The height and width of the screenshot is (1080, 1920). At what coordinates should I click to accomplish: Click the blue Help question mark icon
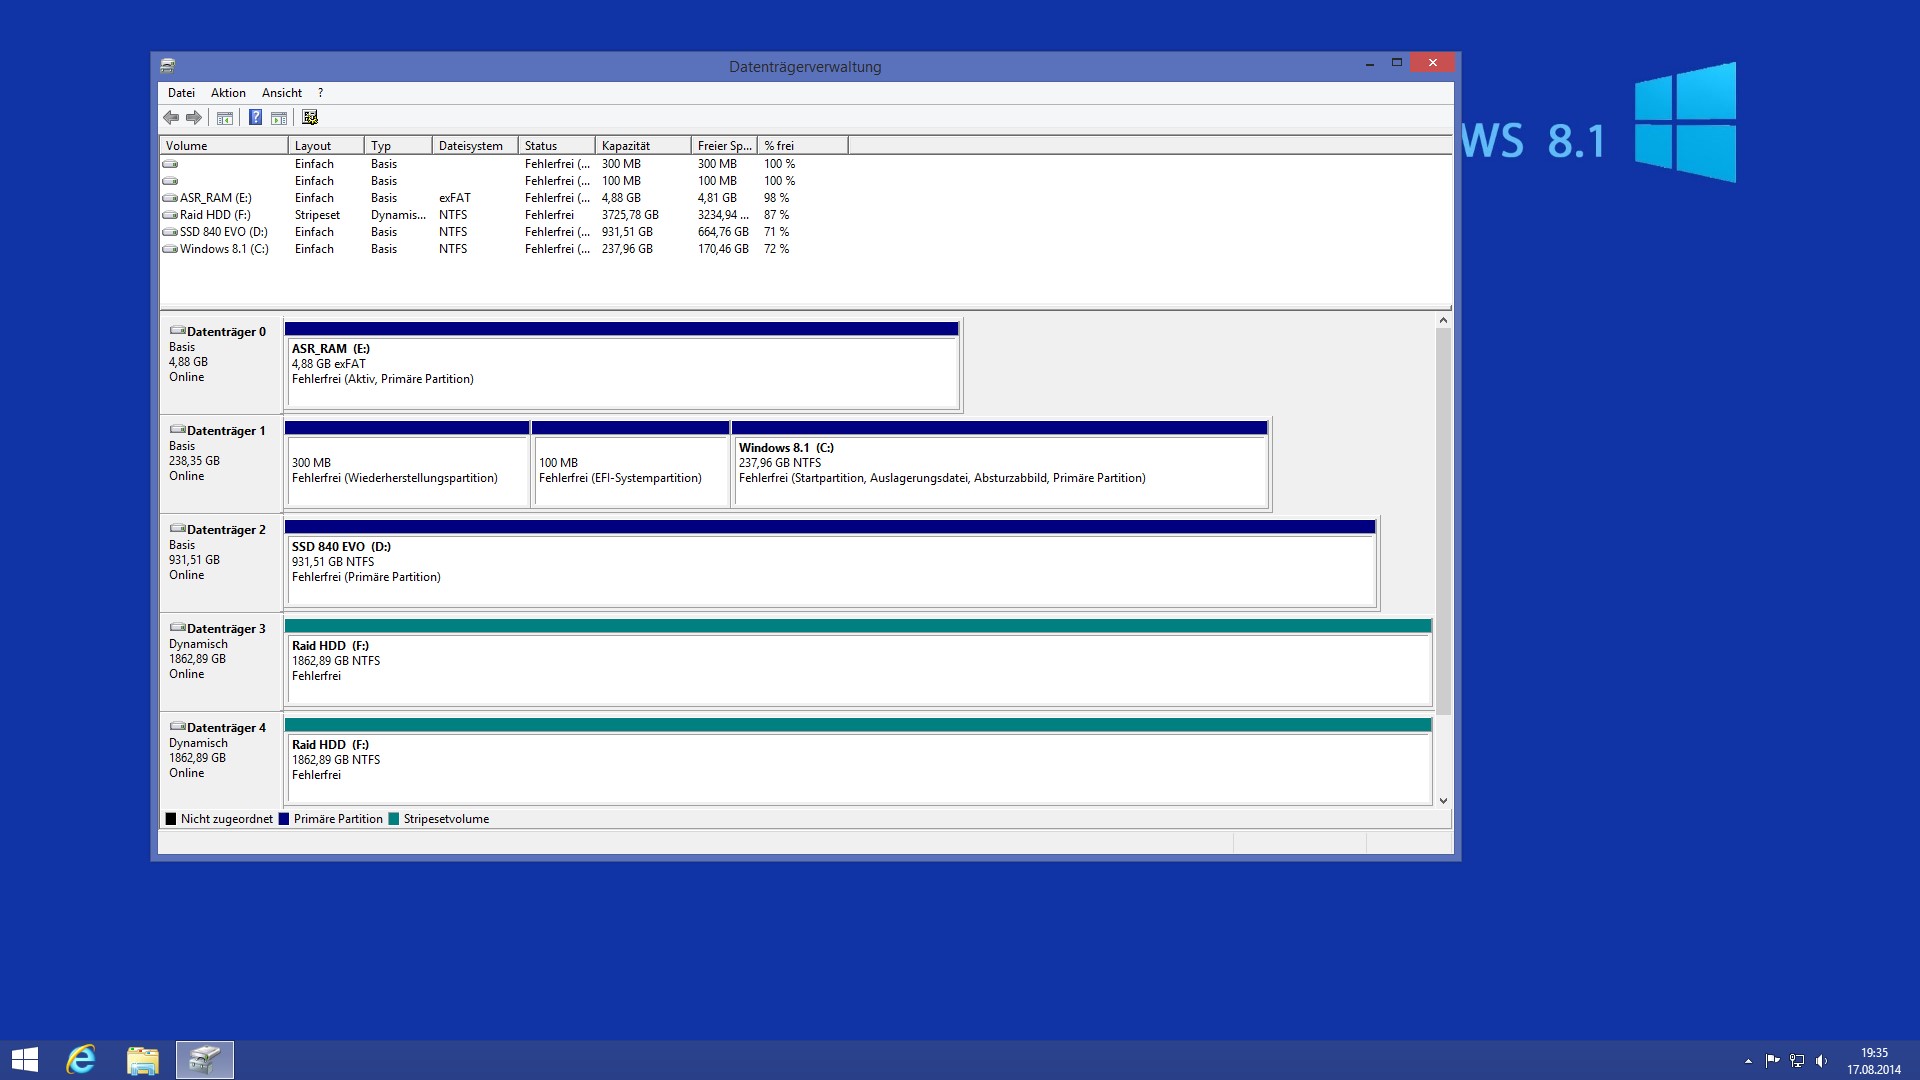[255, 118]
